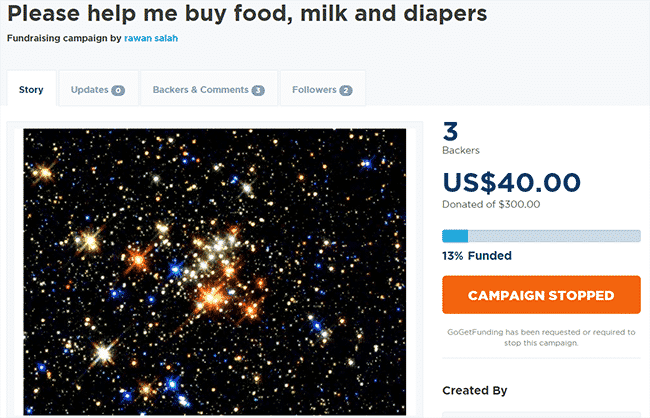Switch to the Updates tab
This screenshot has height=418, width=650.
pos(98,90)
